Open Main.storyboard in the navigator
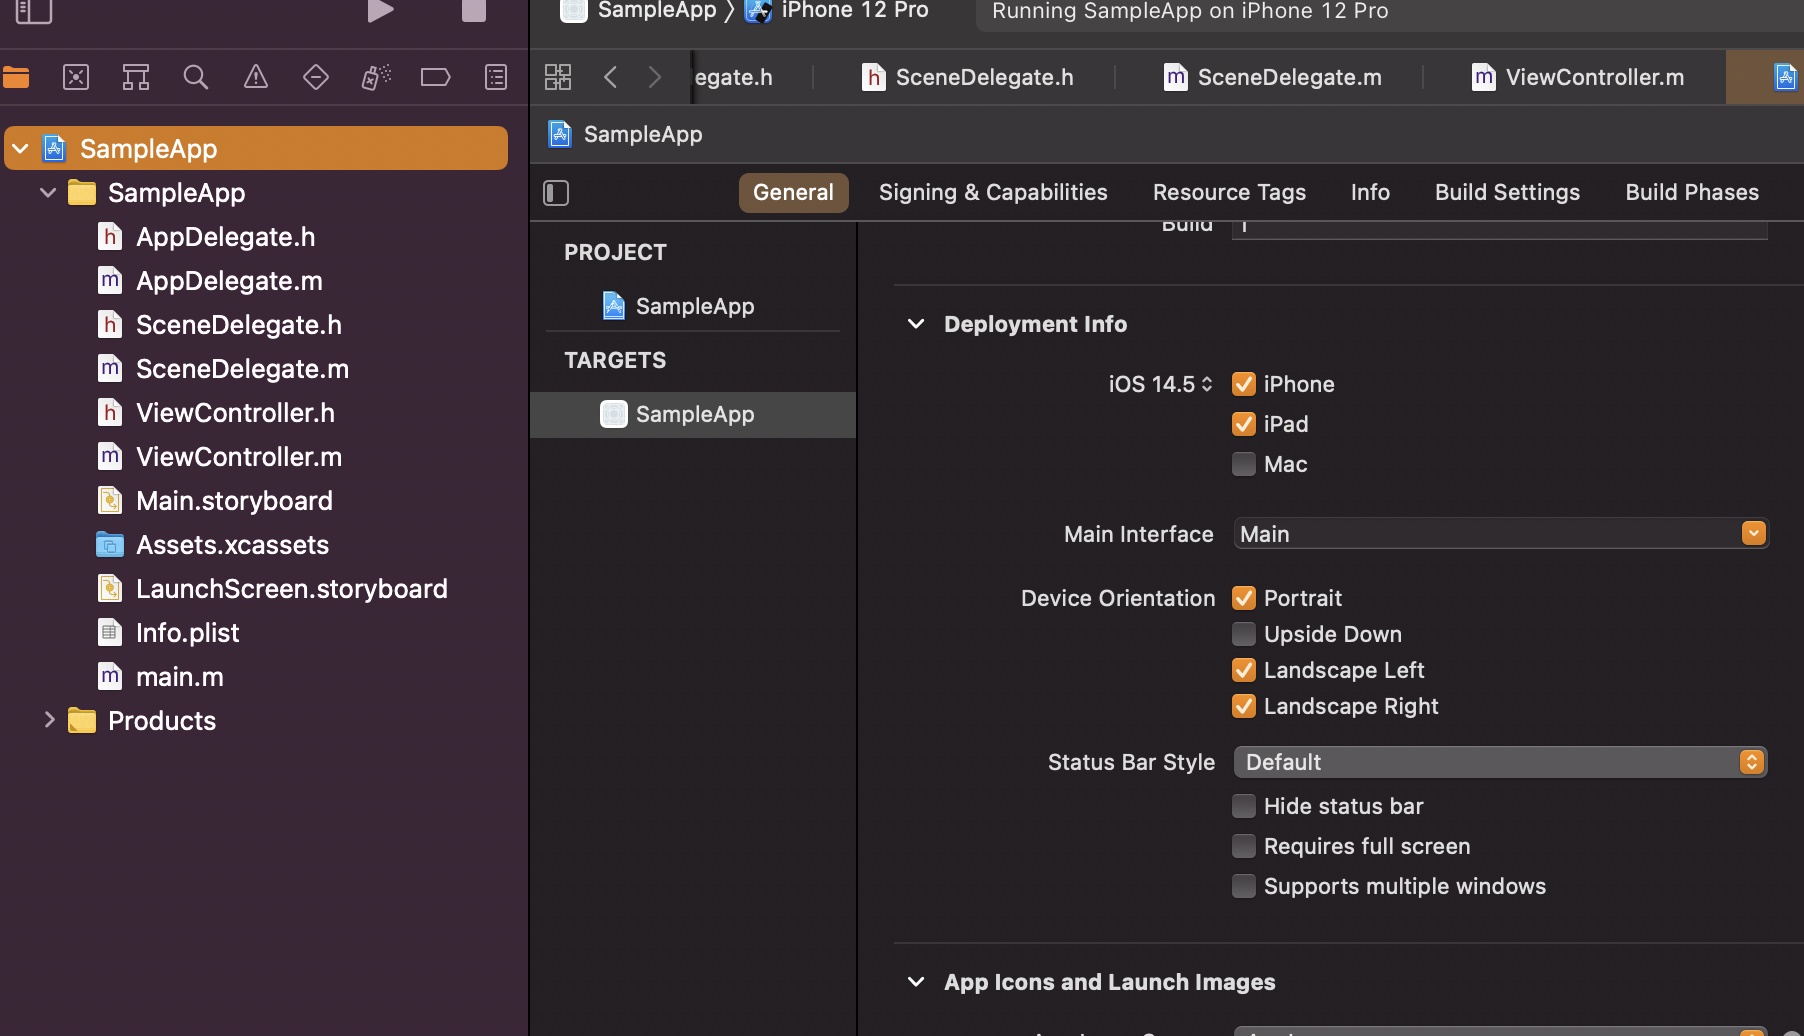 [x=234, y=501]
